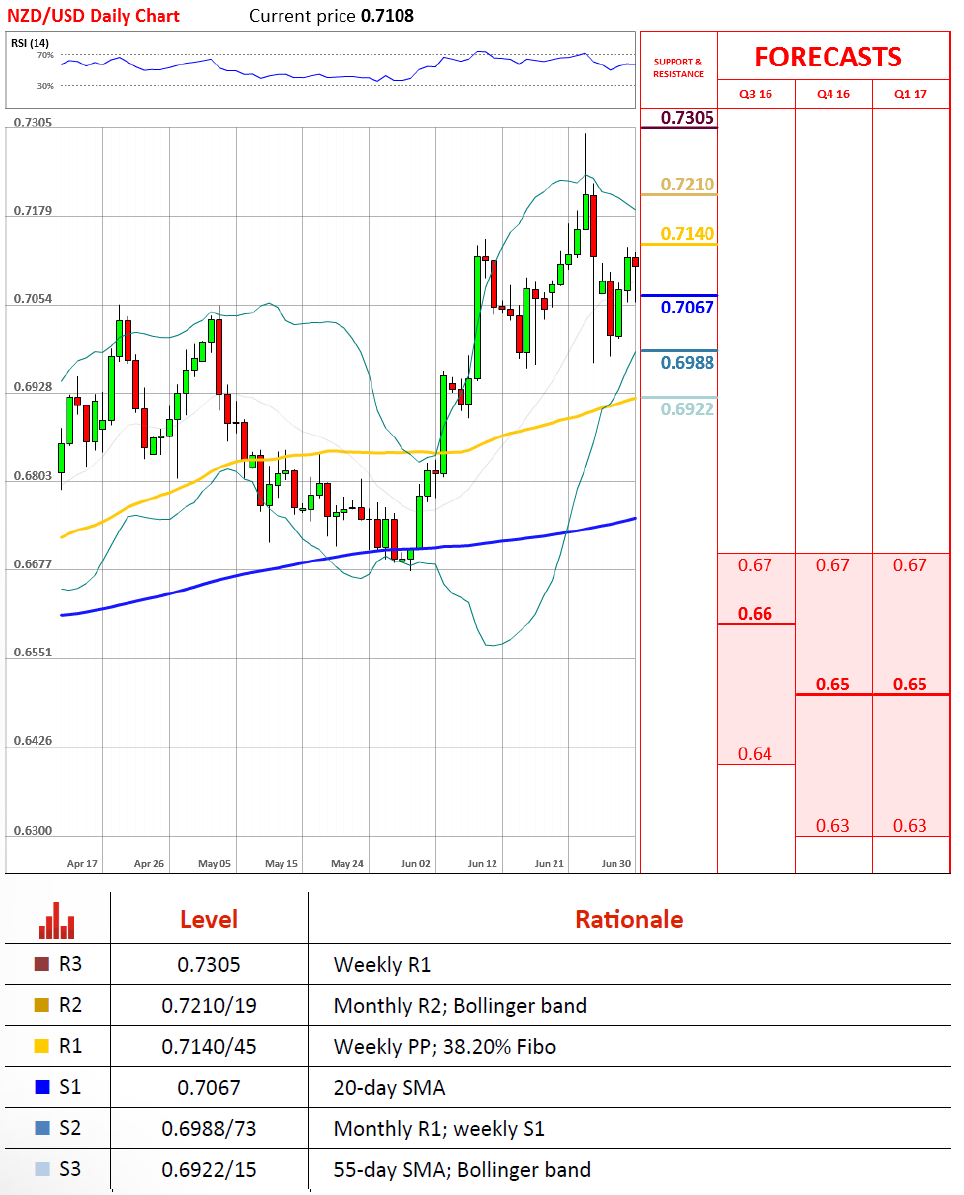The height and width of the screenshot is (1195, 964).
Task: Click the 0.6551 price axis label
Action: click(x=33, y=652)
